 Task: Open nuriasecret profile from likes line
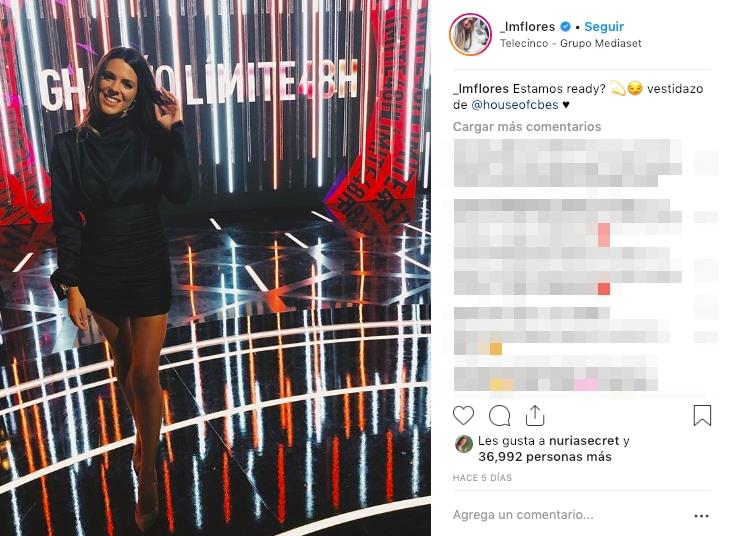pos(584,440)
